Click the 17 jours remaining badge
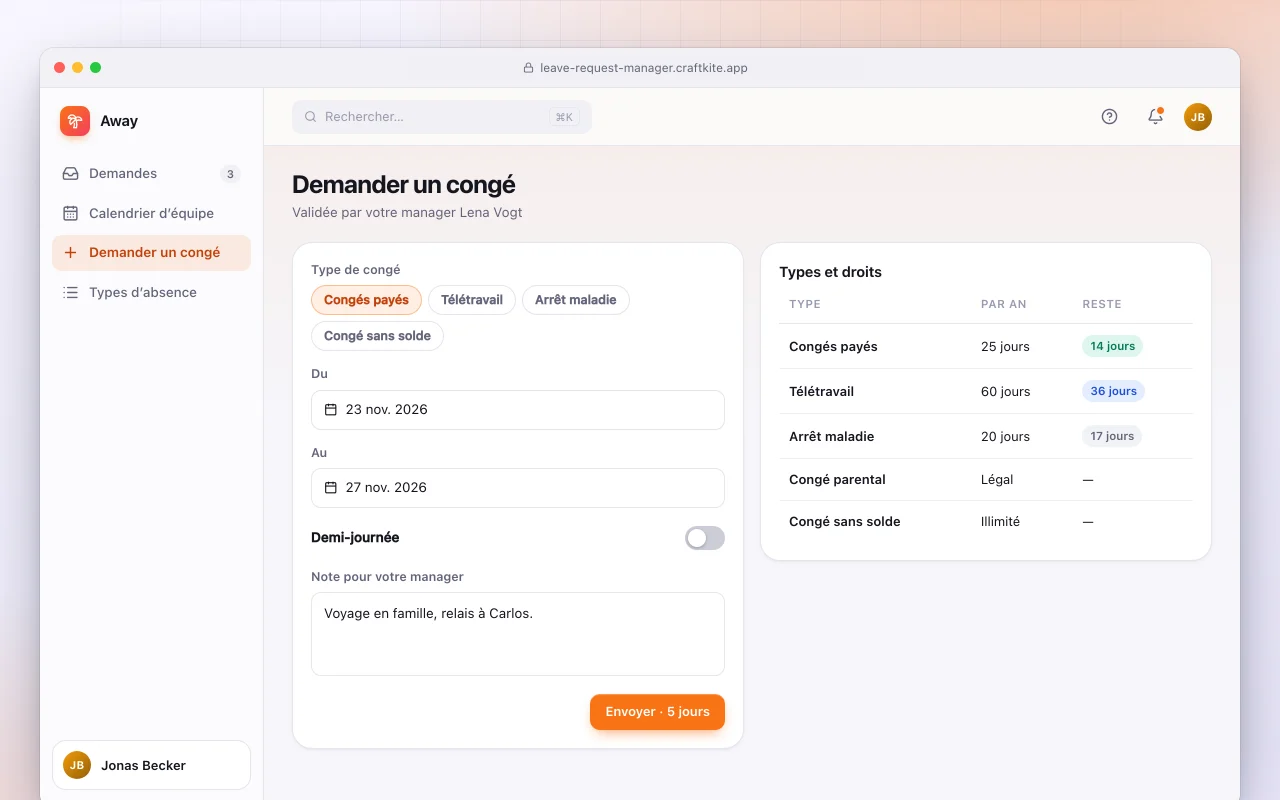1280x800 pixels. (1112, 436)
